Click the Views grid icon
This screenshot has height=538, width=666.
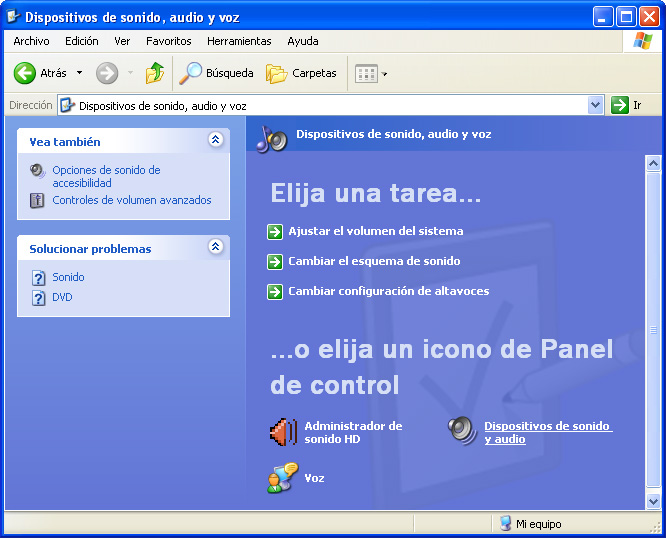coord(366,74)
